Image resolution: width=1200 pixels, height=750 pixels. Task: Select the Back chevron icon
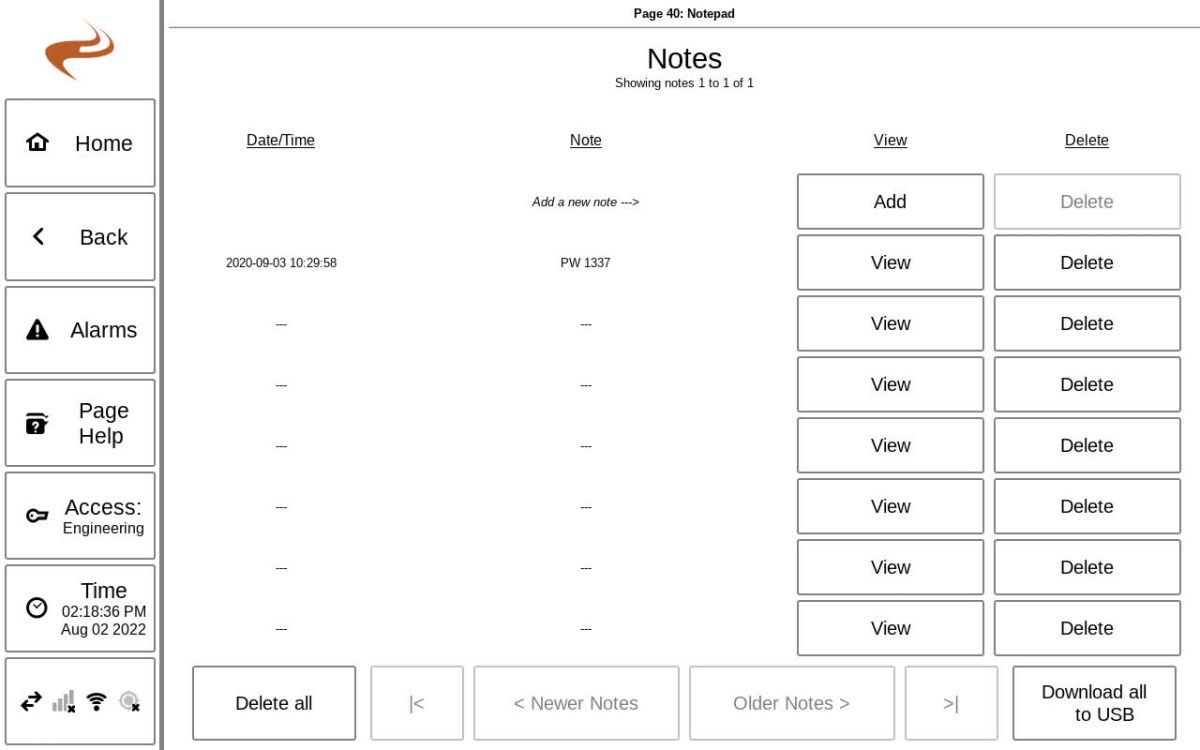37,236
